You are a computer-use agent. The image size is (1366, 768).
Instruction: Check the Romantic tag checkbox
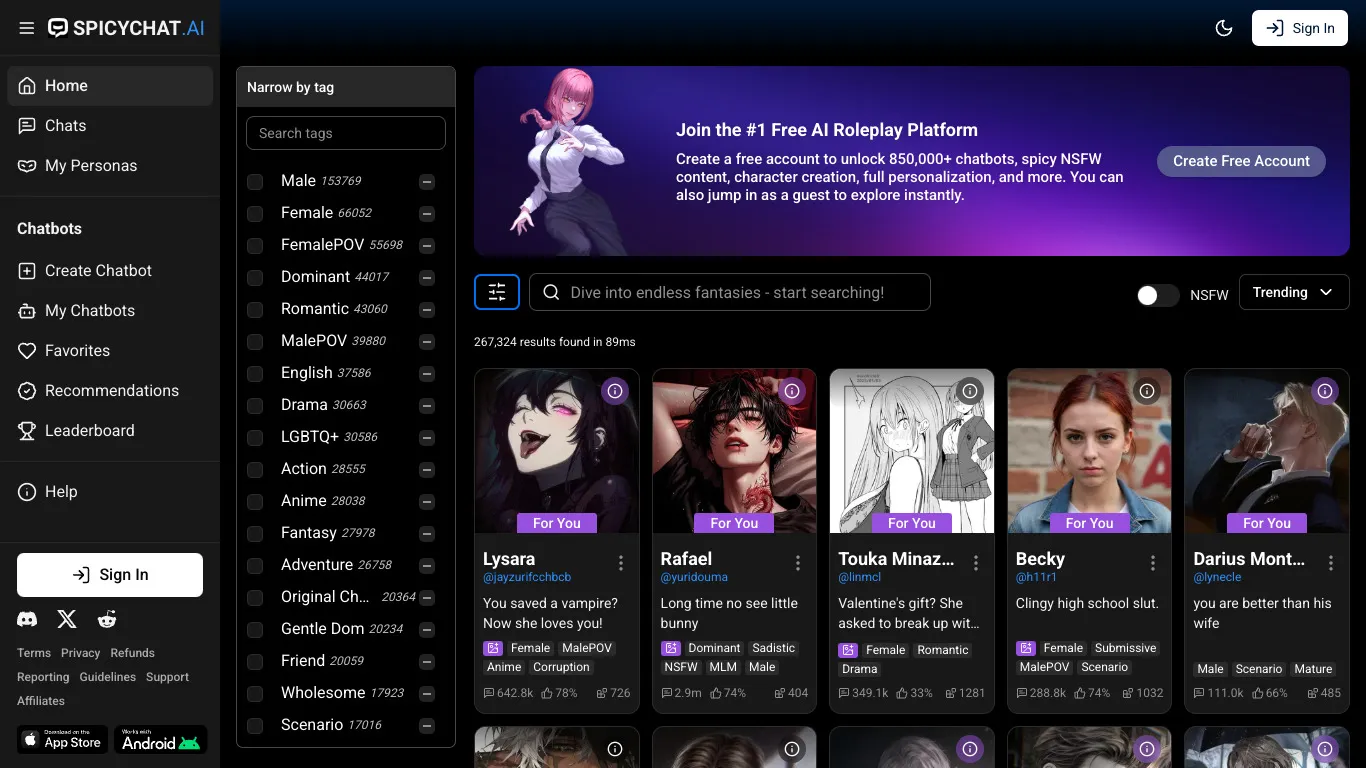255,310
